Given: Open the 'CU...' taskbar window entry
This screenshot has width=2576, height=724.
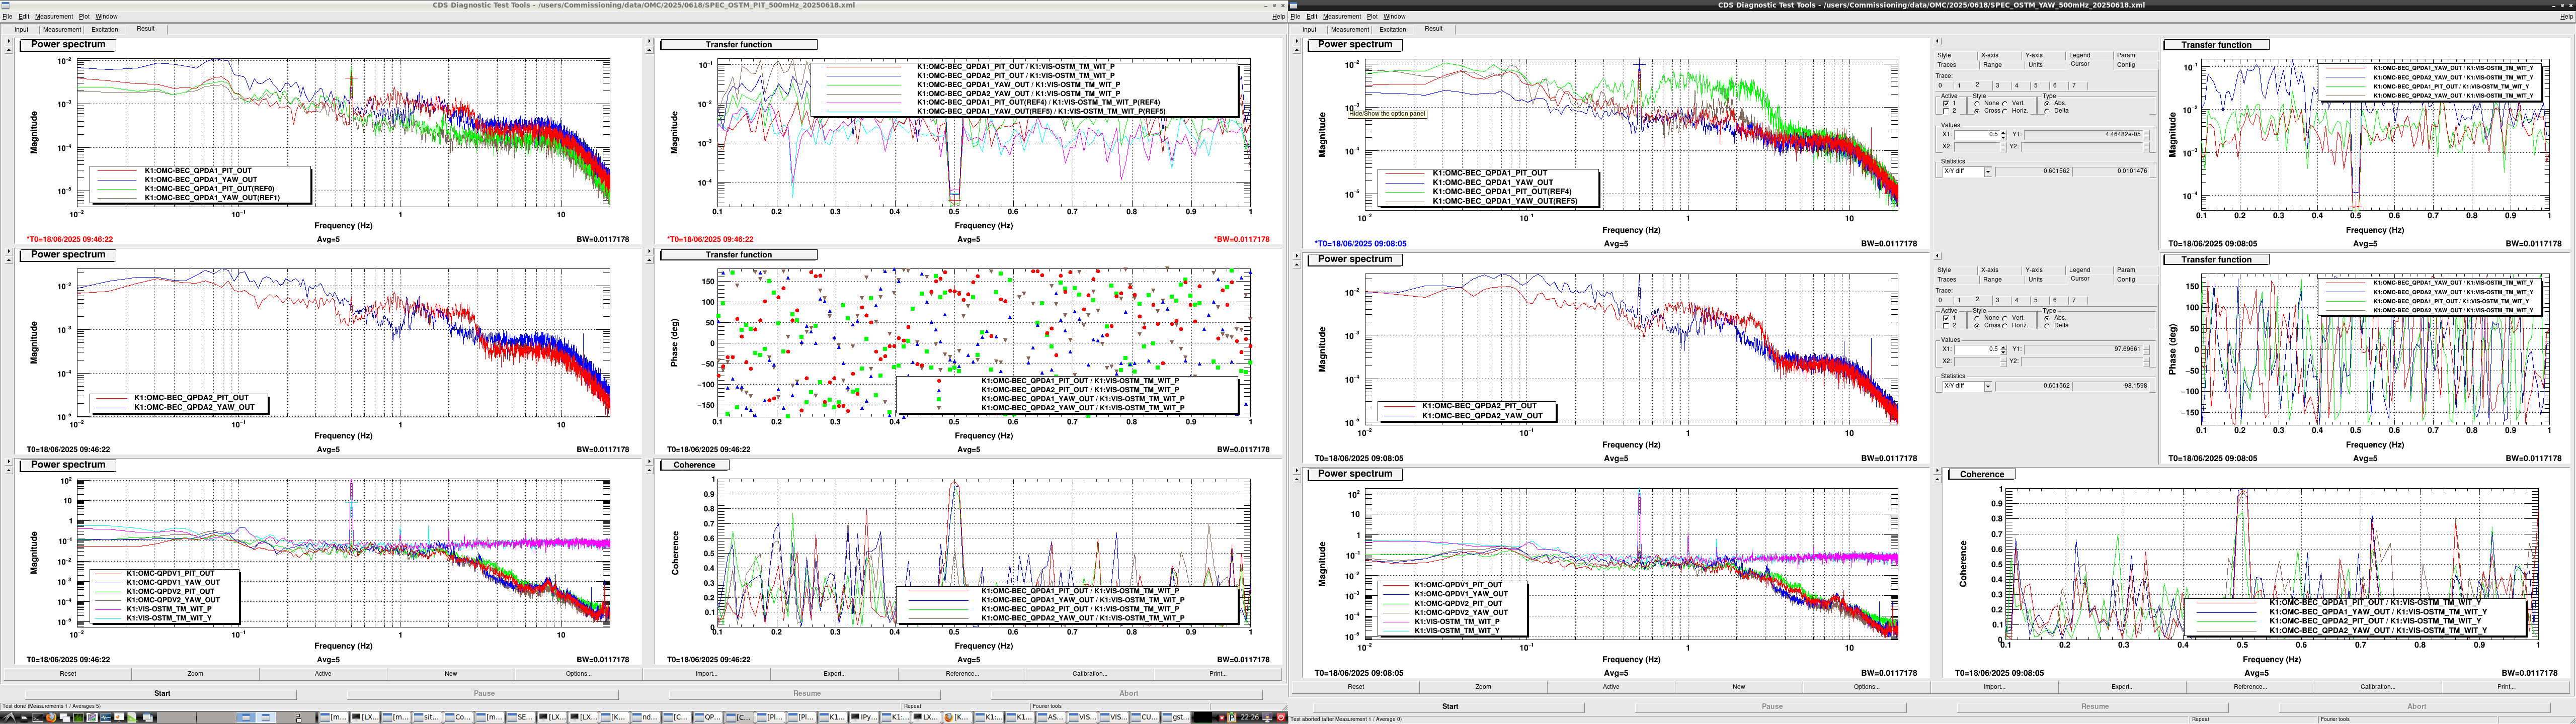Looking at the screenshot, I should [1145, 717].
